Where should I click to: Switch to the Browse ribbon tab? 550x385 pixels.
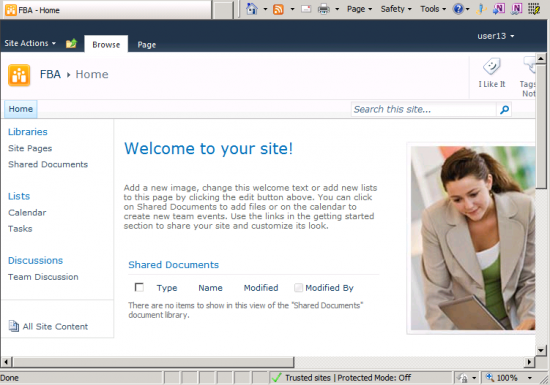106,45
